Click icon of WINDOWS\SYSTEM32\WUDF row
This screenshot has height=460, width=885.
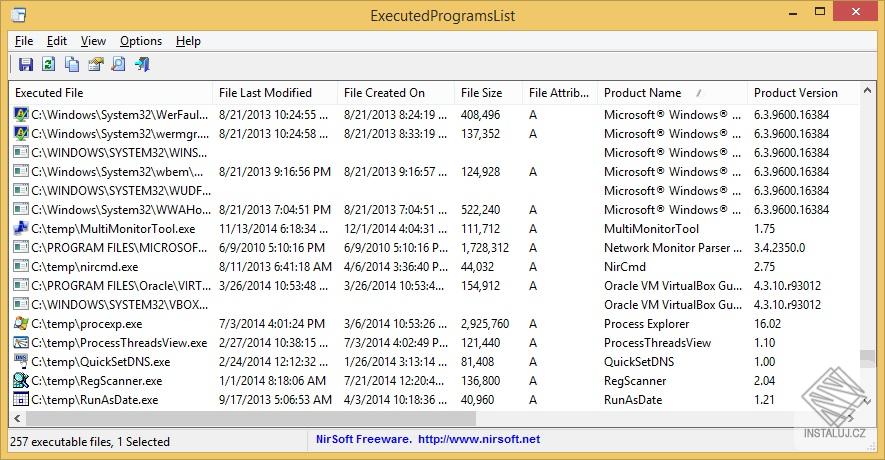(21, 191)
